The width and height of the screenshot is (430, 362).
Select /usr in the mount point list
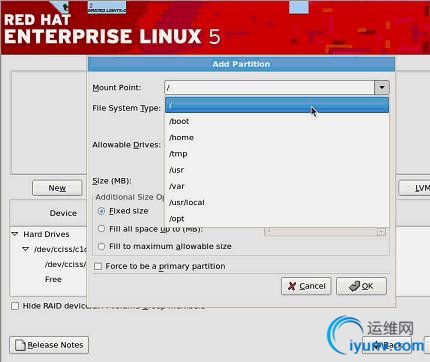277,170
